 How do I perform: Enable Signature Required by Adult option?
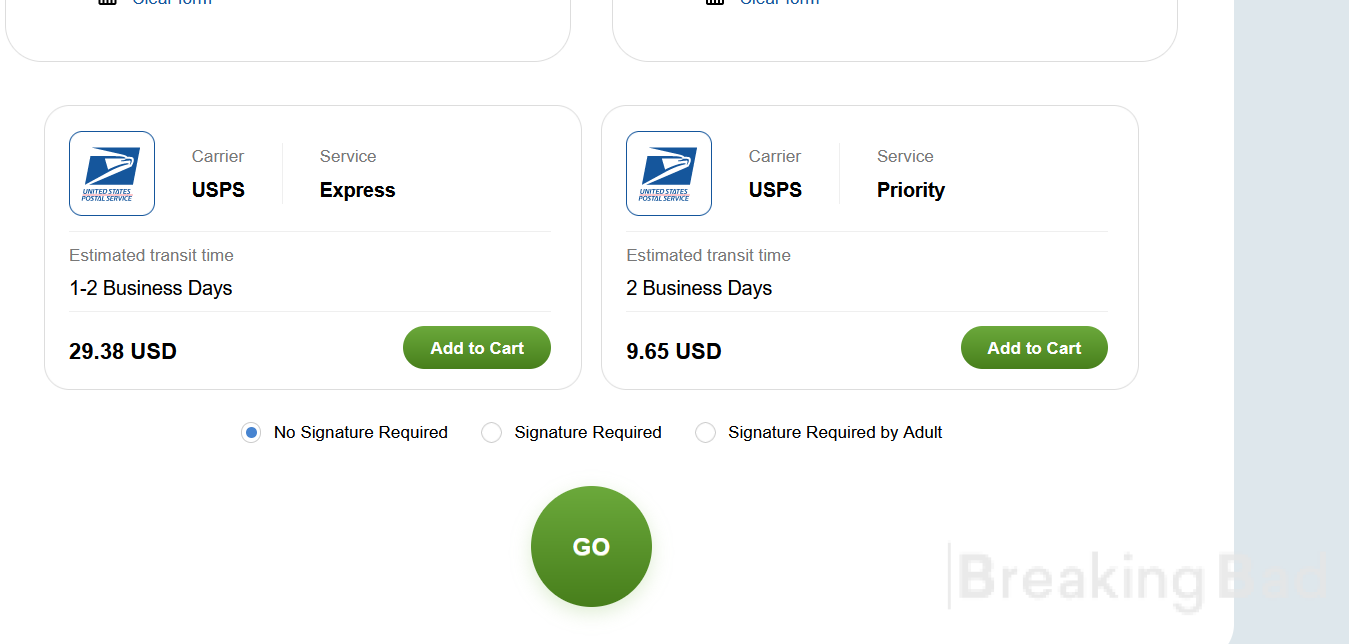click(x=705, y=432)
